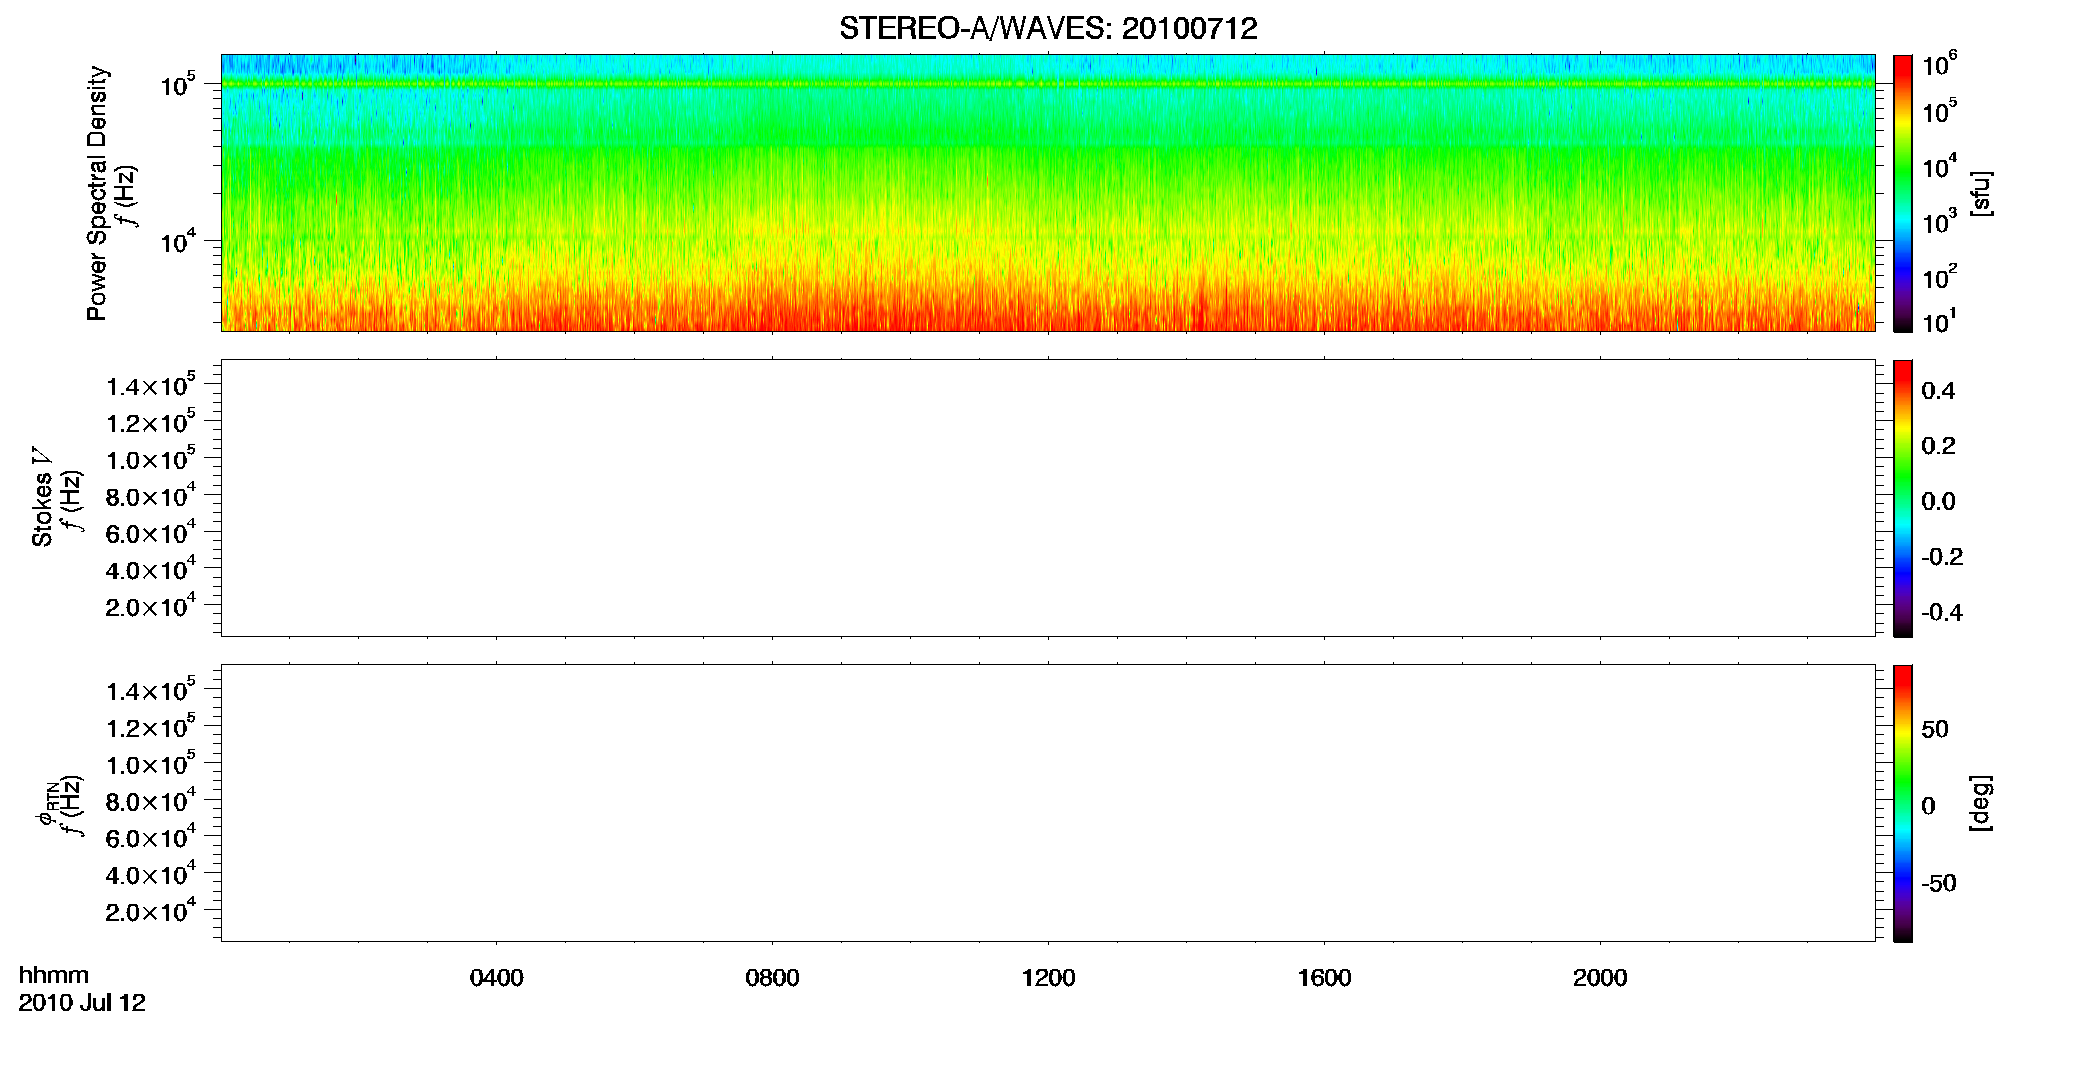Click the hhmm time format label
This screenshot has height=1080, width=2096.
(54, 975)
